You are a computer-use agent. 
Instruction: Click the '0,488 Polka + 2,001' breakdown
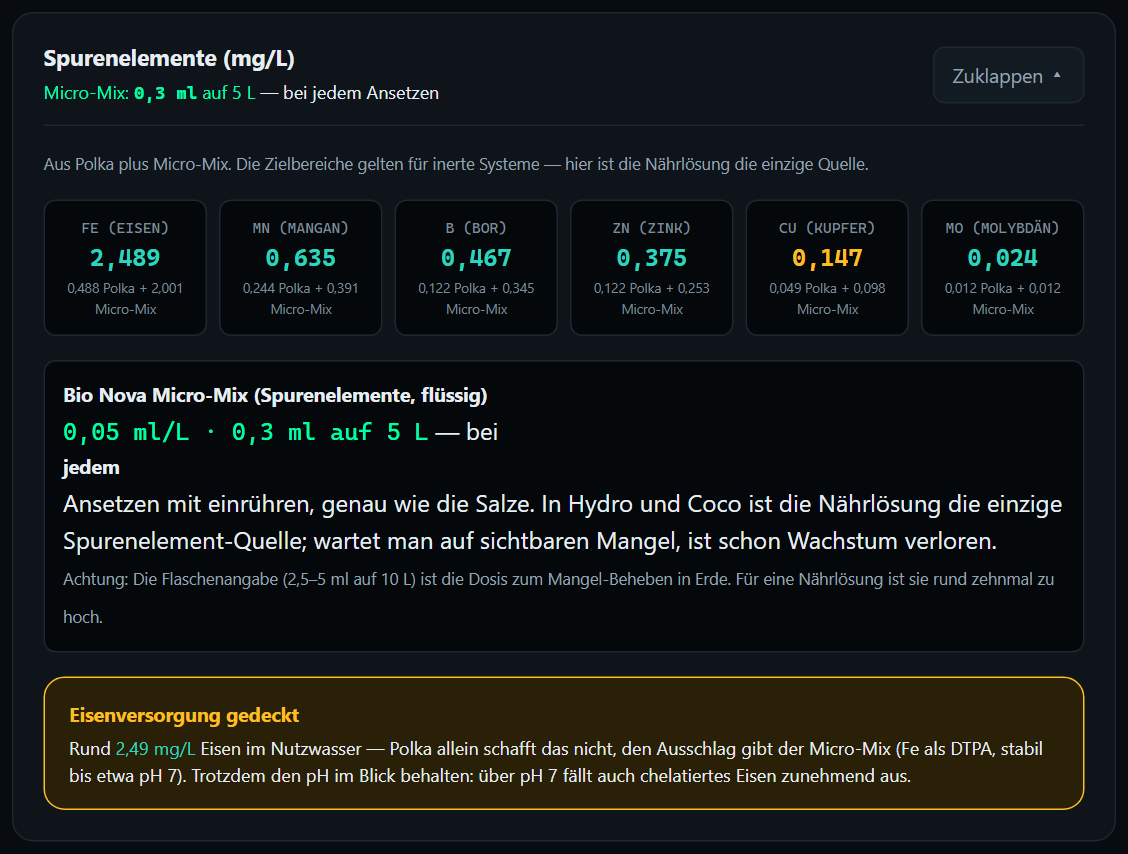click(x=125, y=289)
